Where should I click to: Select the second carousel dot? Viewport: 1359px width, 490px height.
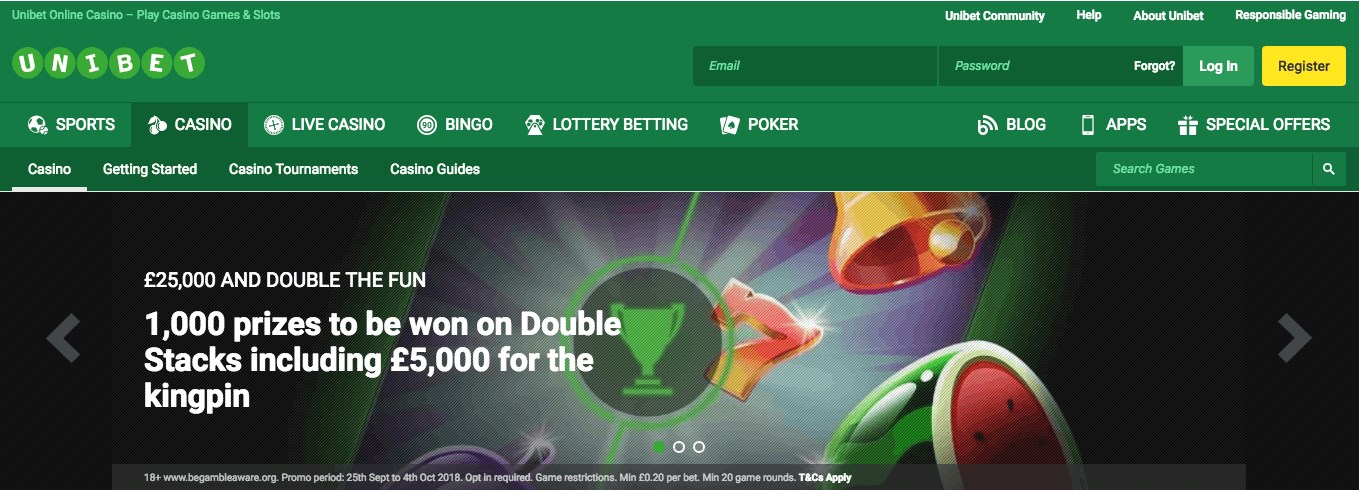[x=679, y=447]
